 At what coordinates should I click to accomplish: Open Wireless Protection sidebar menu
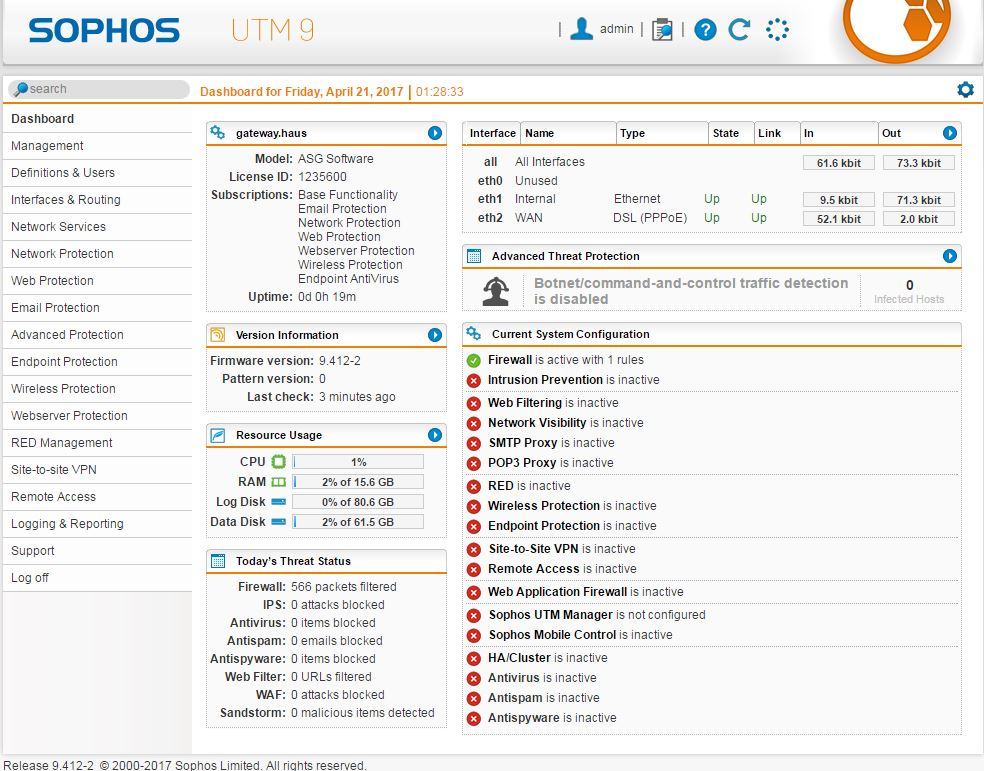pos(97,388)
